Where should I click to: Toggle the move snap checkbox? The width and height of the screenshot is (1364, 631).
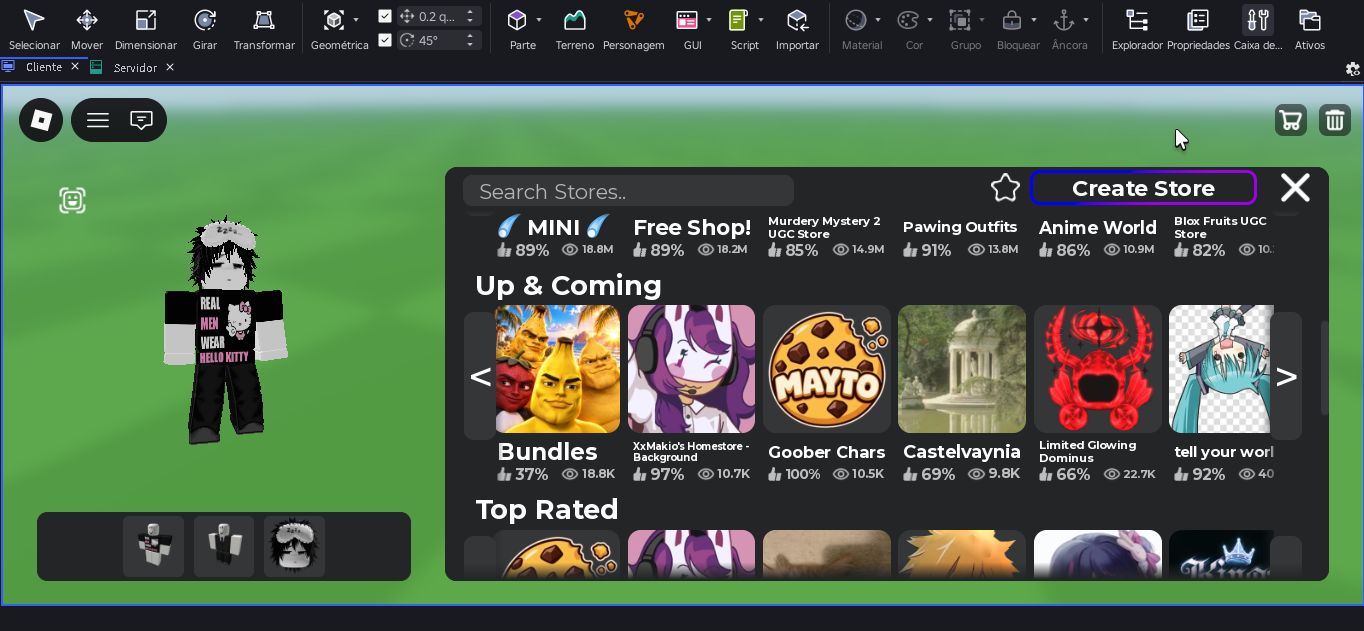click(x=385, y=16)
